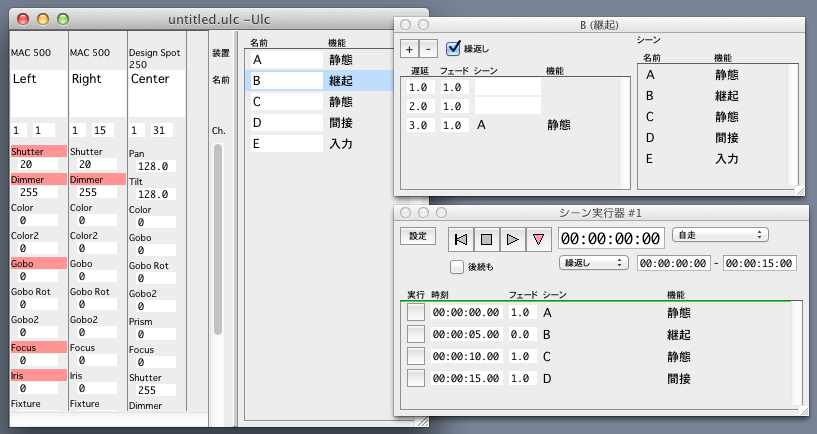Select the Focus channel label of Left fixture
Screen dimensions: 817x434
(39, 348)
